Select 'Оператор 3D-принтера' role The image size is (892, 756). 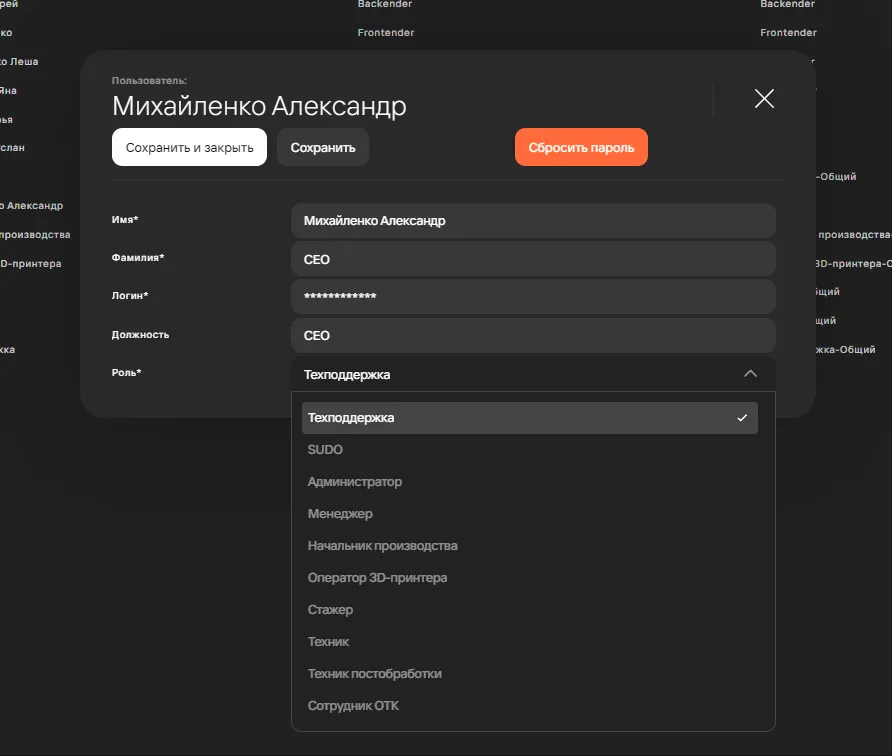point(530,577)
